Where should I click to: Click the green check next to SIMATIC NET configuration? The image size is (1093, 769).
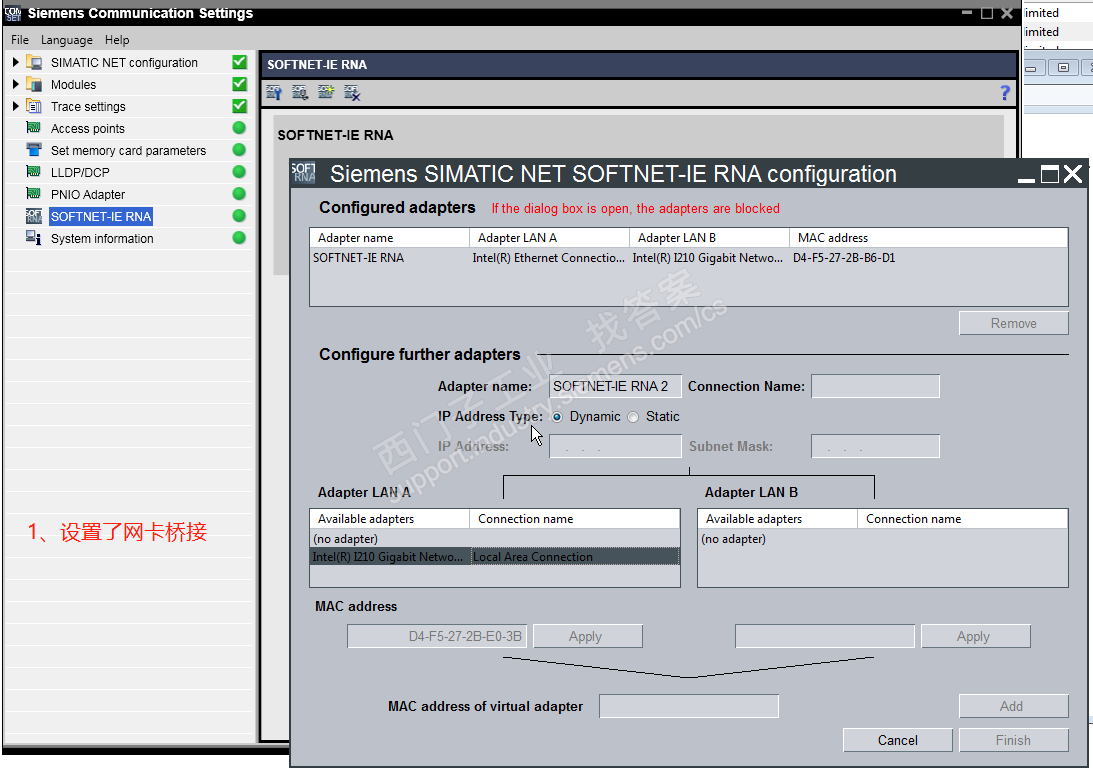point(239,62)
